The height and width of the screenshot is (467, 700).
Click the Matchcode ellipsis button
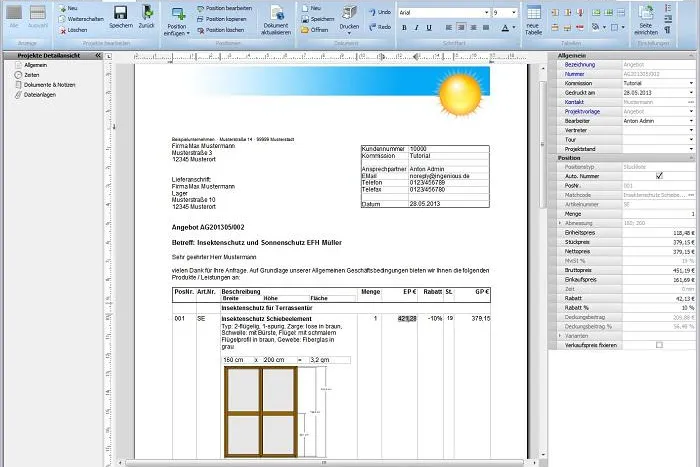[x=691, y=195]
